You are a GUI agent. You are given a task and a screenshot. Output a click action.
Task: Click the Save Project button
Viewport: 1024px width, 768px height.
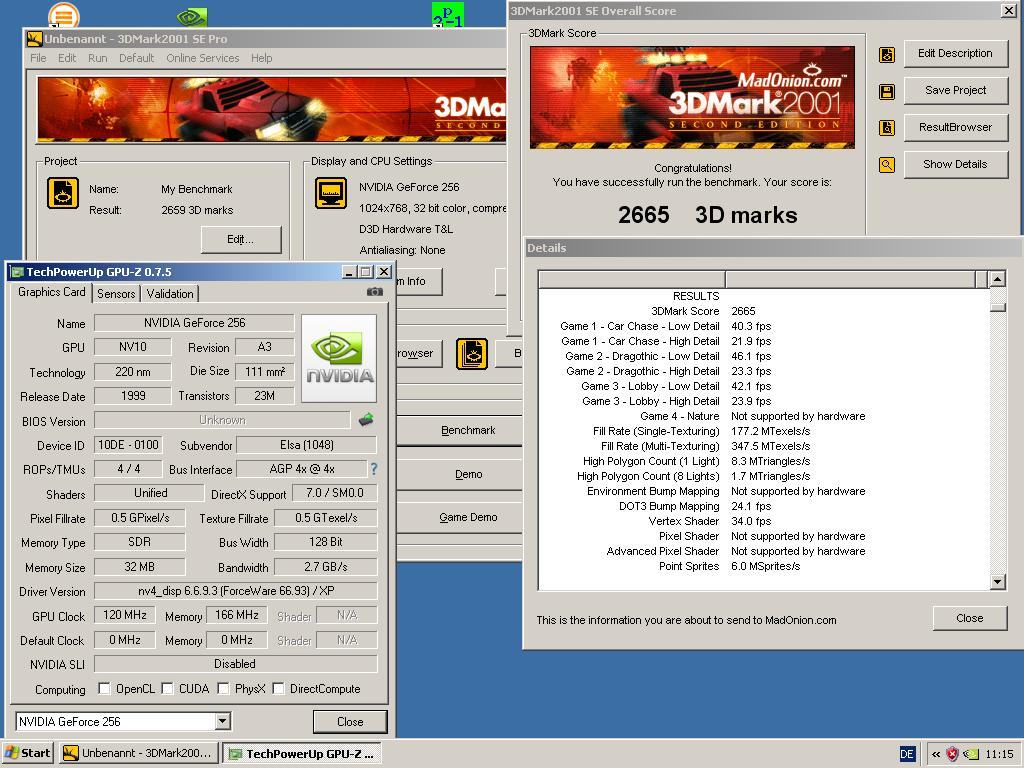(x=955, y=90)
